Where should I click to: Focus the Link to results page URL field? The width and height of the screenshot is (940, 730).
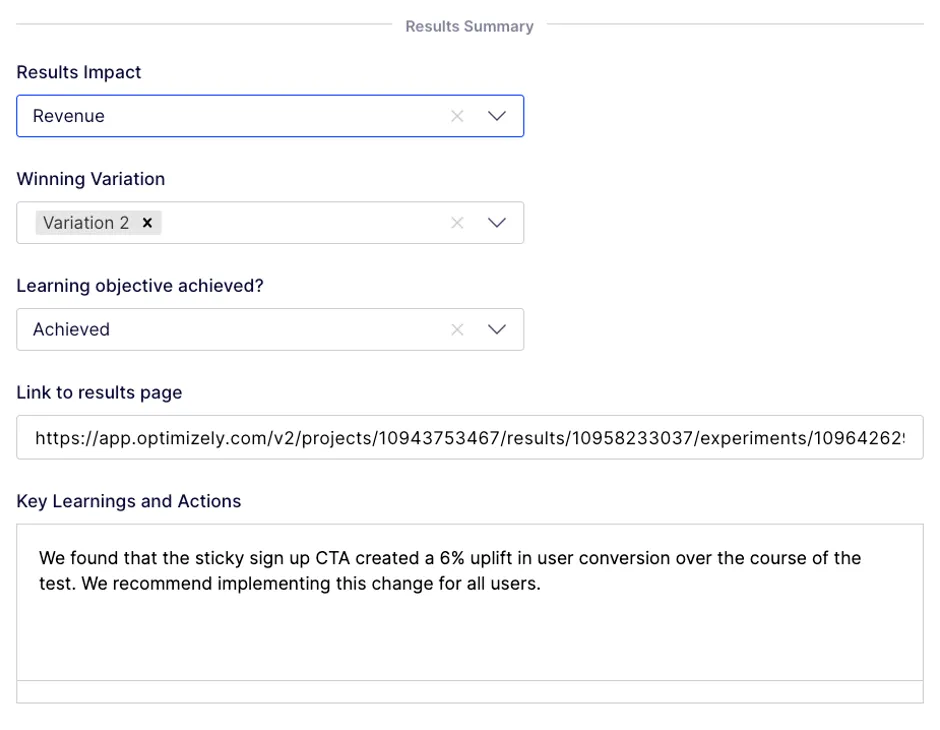click(469, 438)
